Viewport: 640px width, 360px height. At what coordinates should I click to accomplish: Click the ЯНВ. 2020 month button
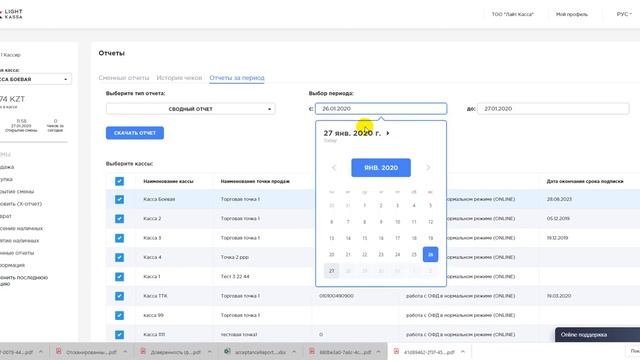381,168
